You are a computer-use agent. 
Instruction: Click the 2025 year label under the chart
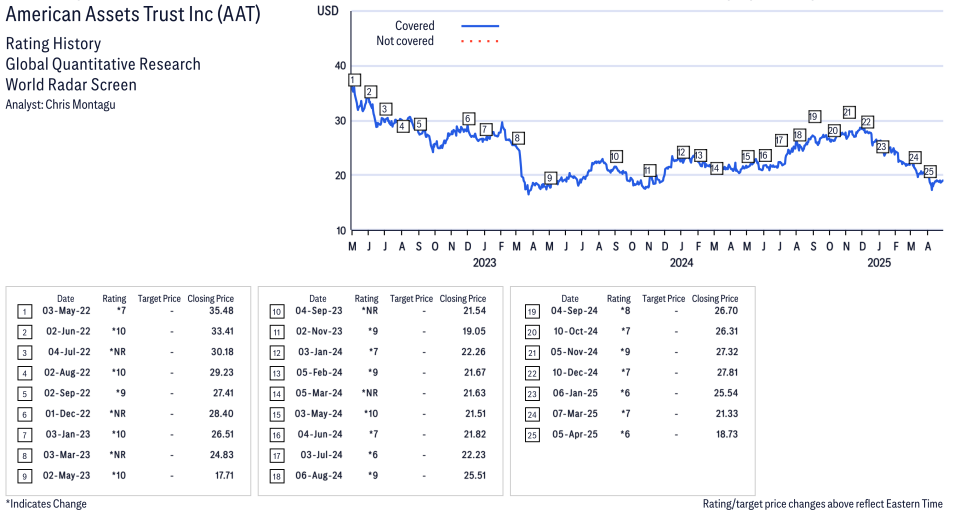[x=879, y=262]
